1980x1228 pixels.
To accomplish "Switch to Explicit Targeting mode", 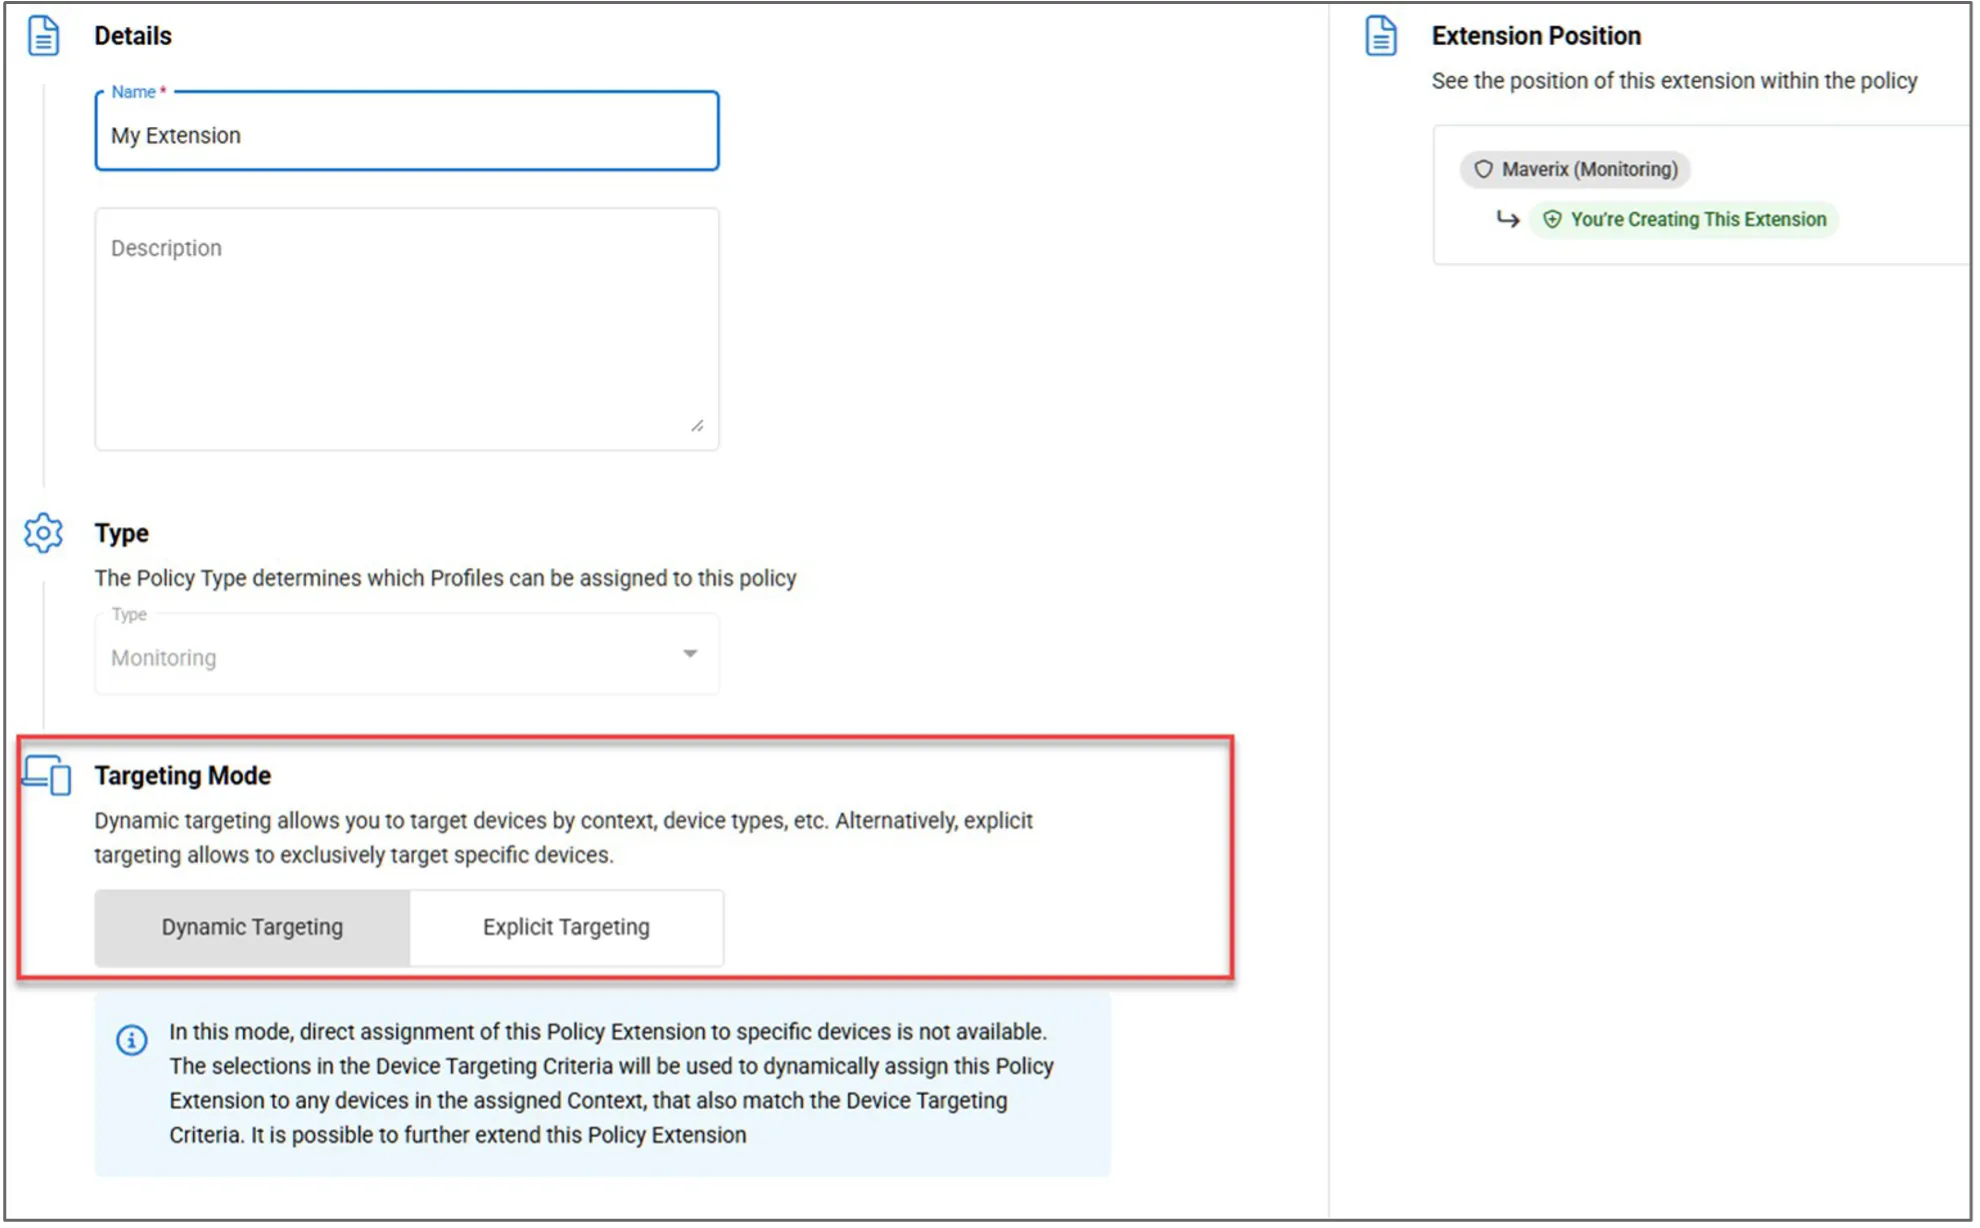I will tap(566, 927).
